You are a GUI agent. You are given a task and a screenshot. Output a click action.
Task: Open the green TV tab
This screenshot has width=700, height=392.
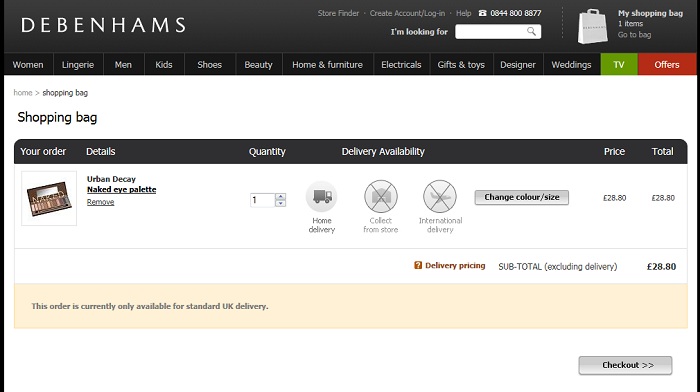pos(619,65)
